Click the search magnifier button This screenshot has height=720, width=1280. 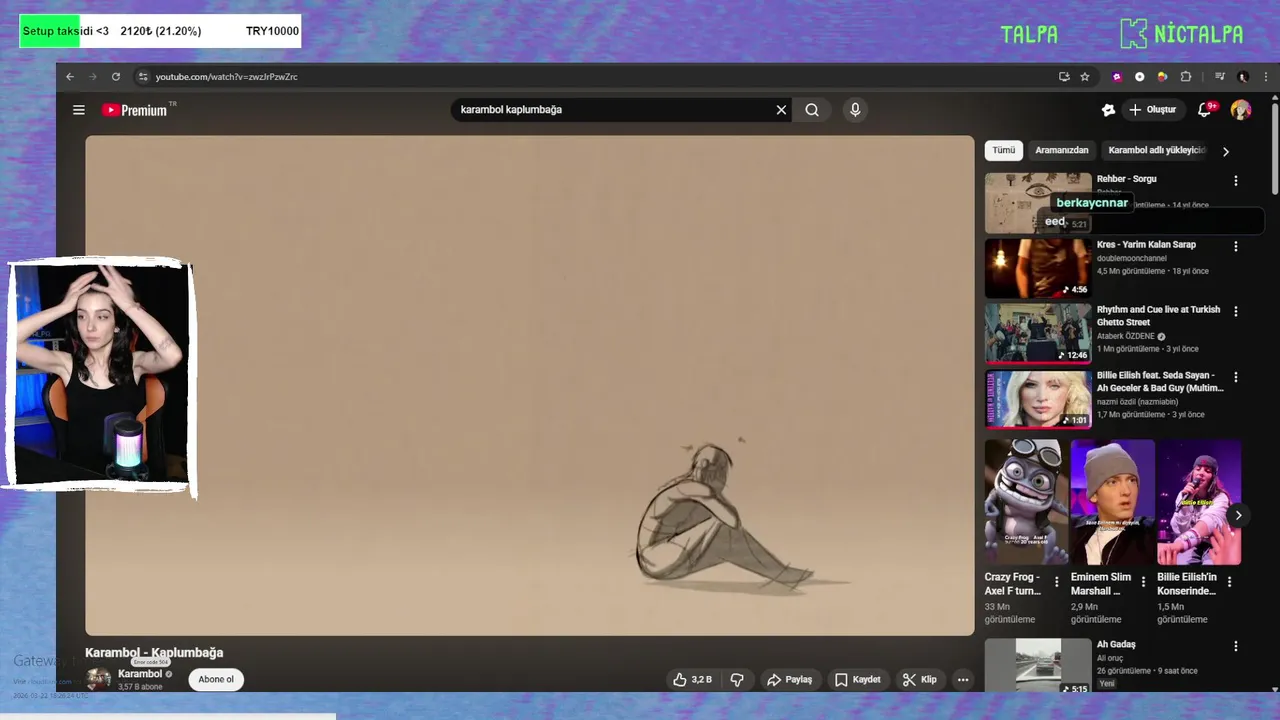812,110
